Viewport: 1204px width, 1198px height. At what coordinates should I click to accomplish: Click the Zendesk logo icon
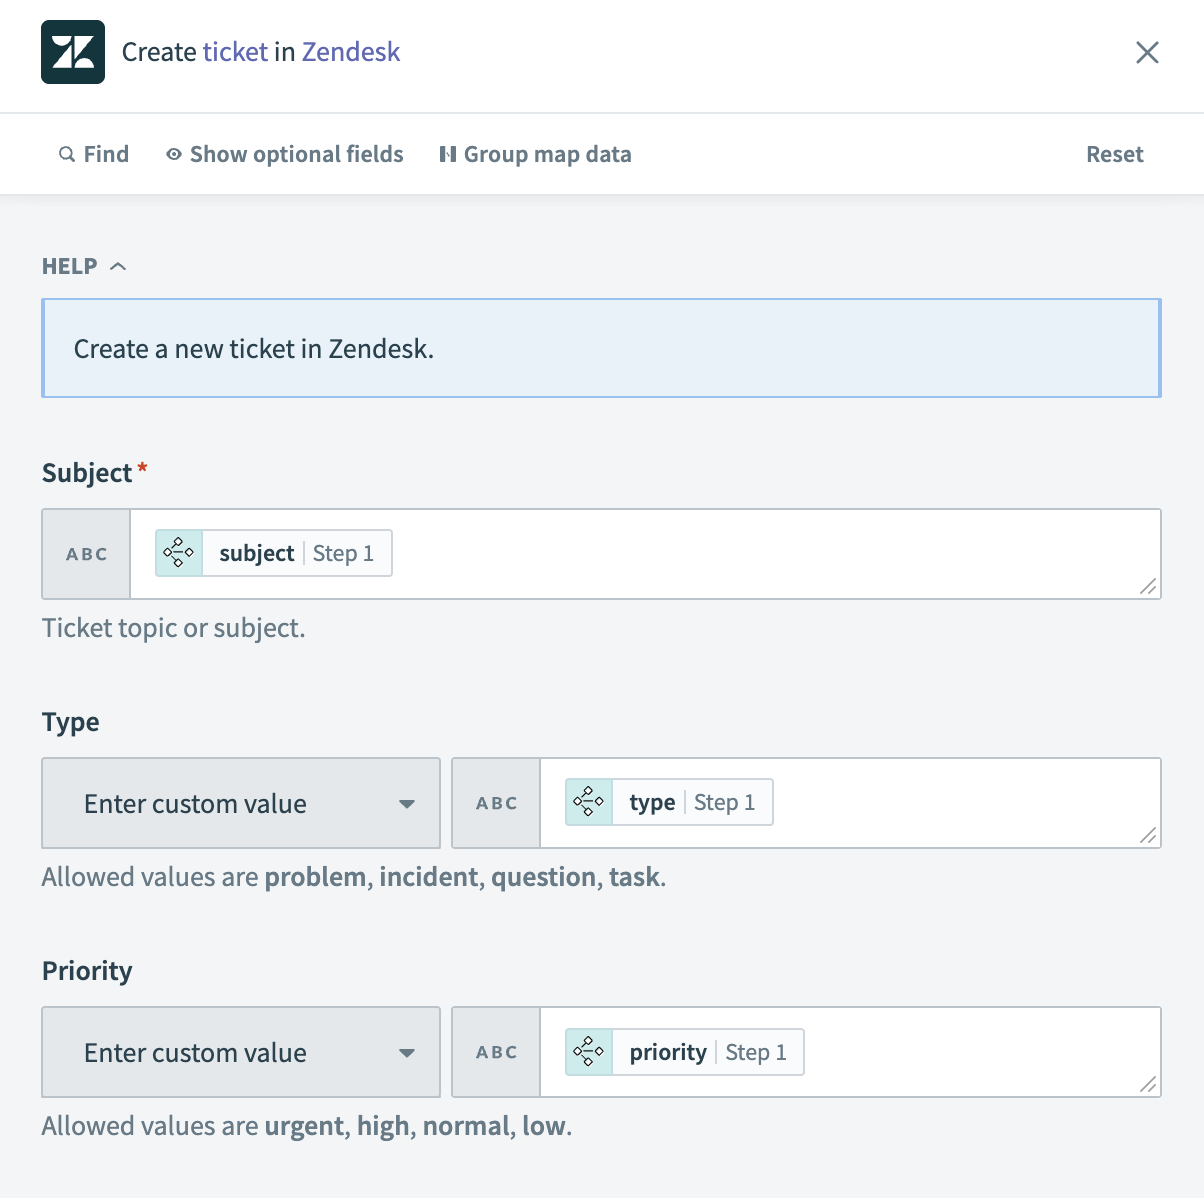pos(73,52)
